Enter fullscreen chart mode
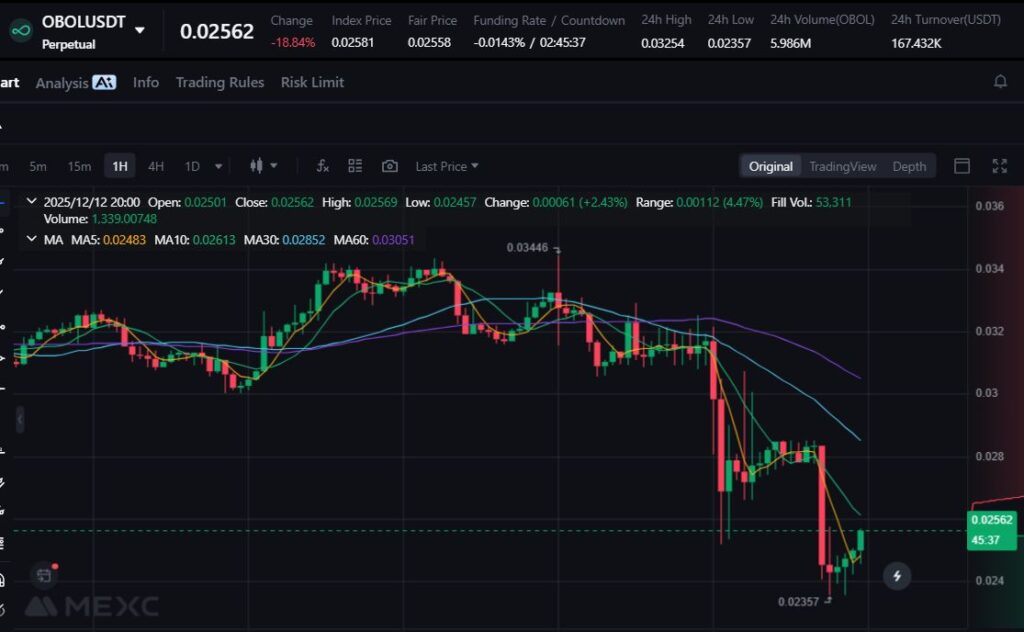 (999, 166)
